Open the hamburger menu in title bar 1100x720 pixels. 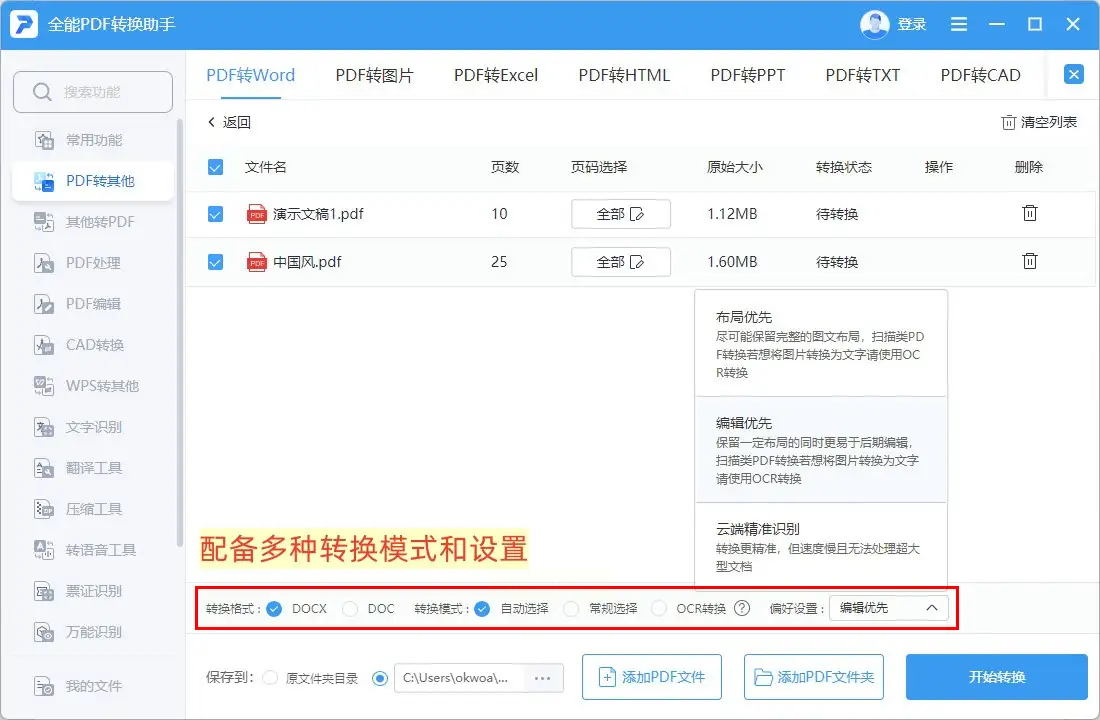(959, 24)
